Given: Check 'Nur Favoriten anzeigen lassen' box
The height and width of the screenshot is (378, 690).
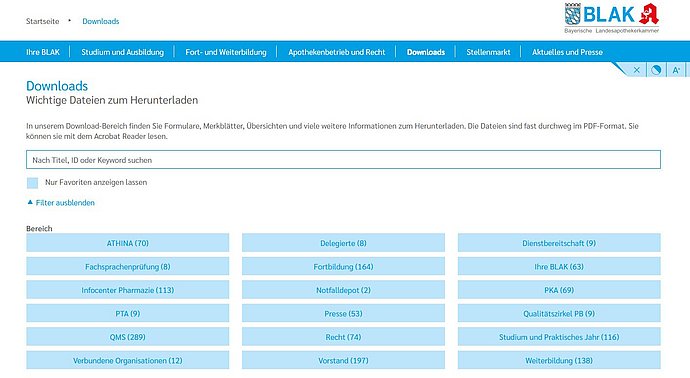Looking at the screenshot, I should 33,183.
